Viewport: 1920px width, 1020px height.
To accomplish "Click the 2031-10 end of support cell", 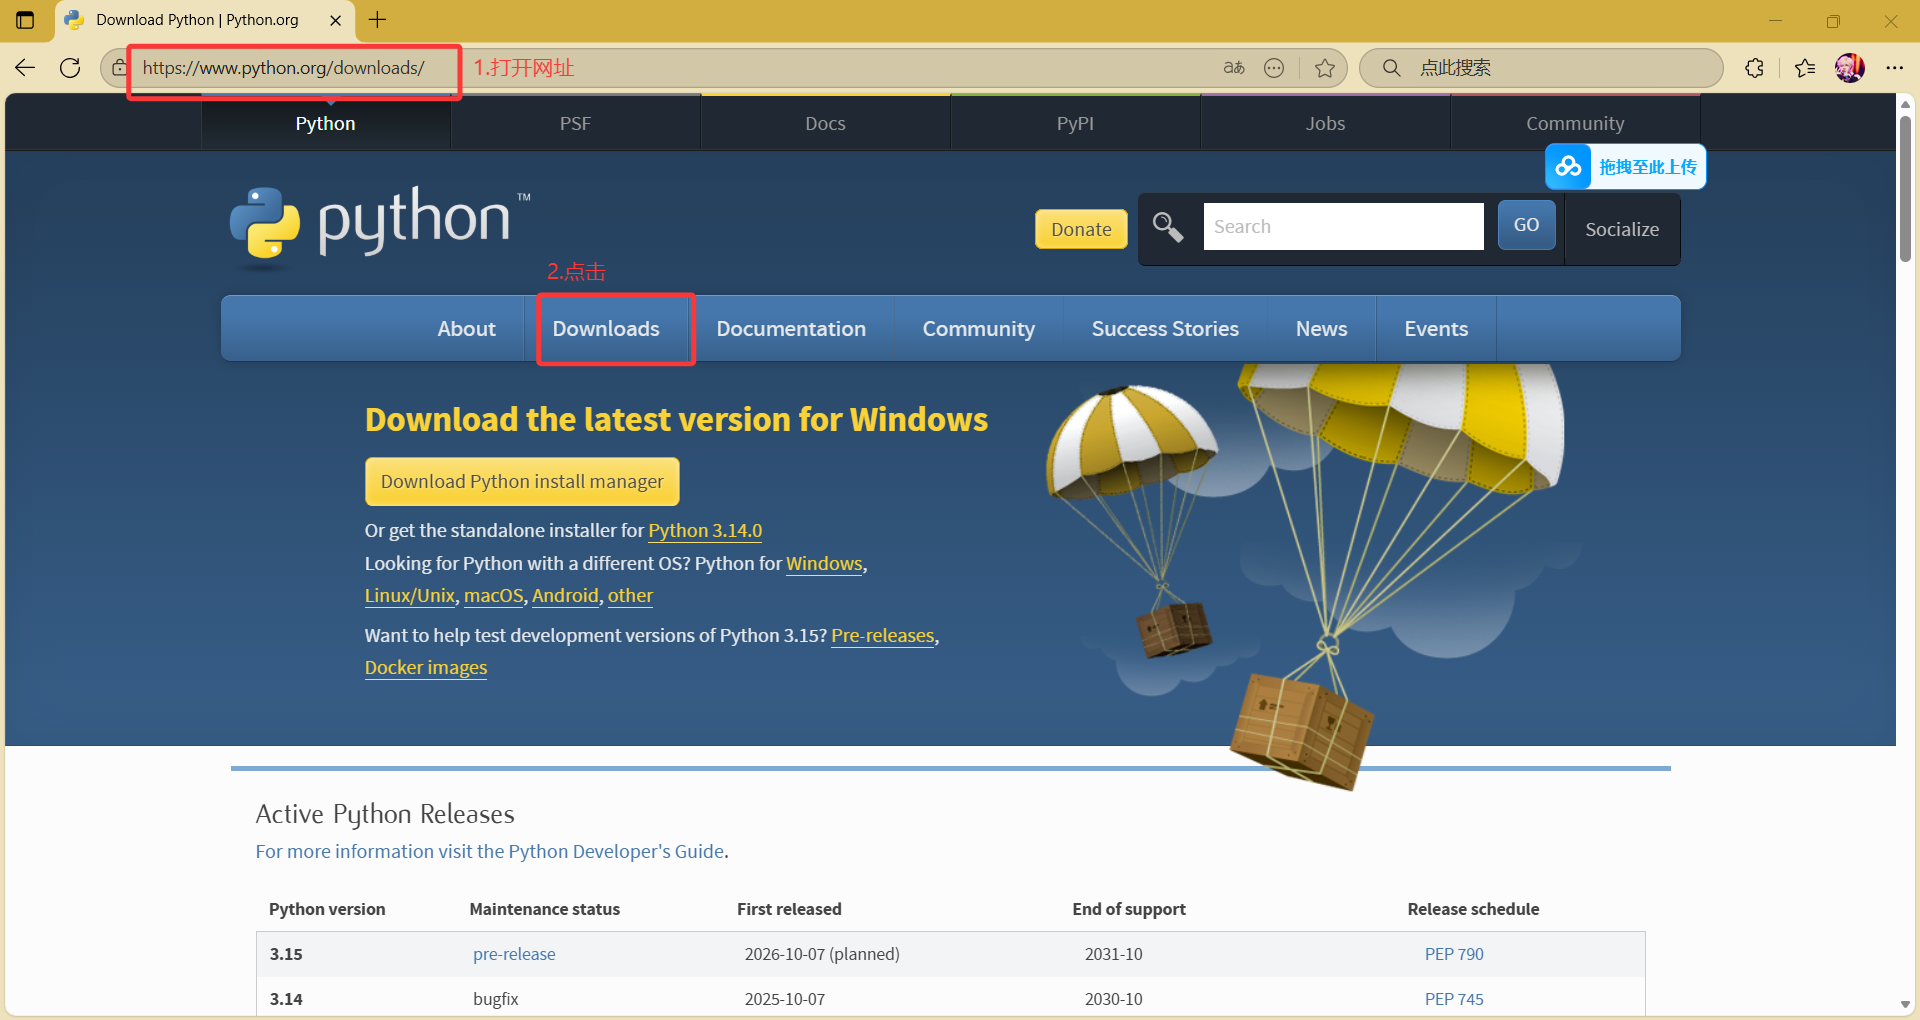I will (x=1114, y=954).
